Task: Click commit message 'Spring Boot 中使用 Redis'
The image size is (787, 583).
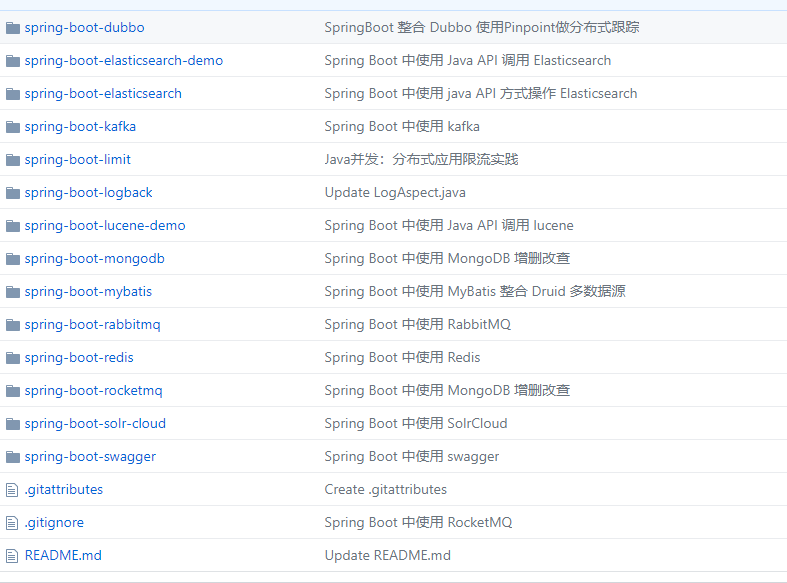Action: click(402, 357)
